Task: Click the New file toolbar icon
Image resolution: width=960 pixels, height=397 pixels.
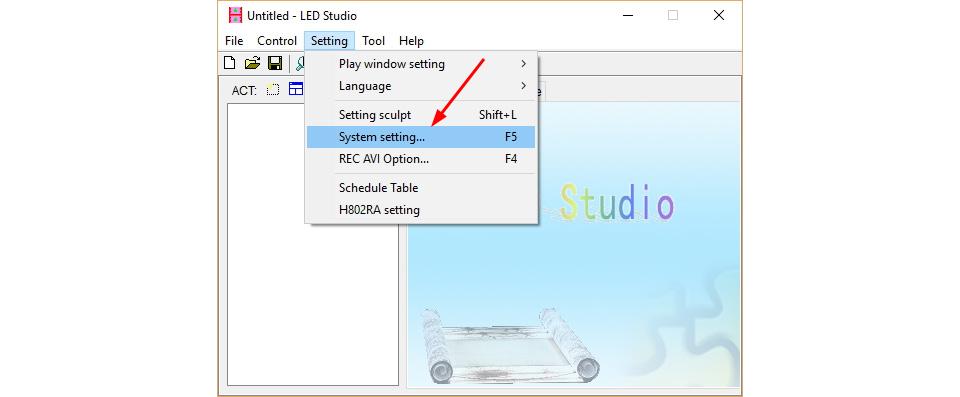Action: [230, 62]
